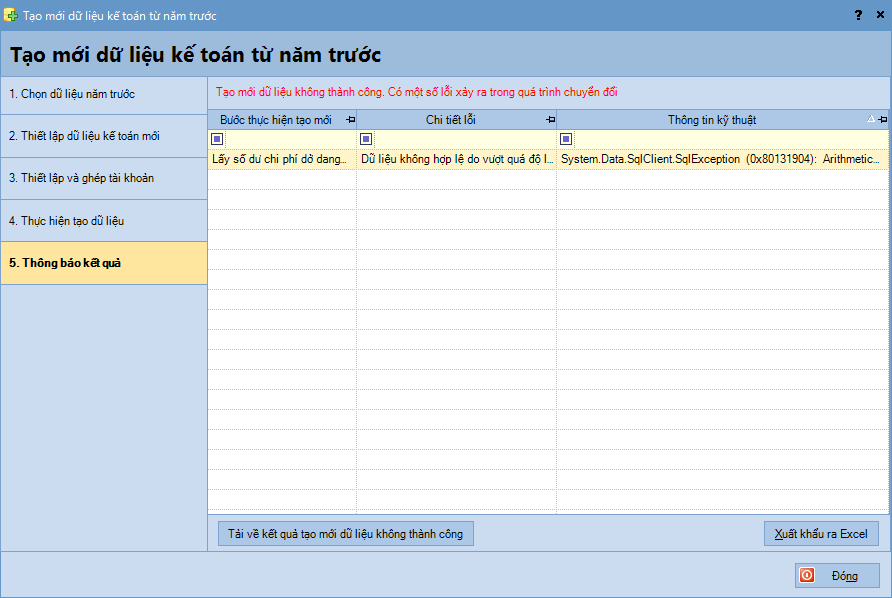
Task: Open filter operator icon under 'Chi tiết lỗi'
Action: pos(366,139)
